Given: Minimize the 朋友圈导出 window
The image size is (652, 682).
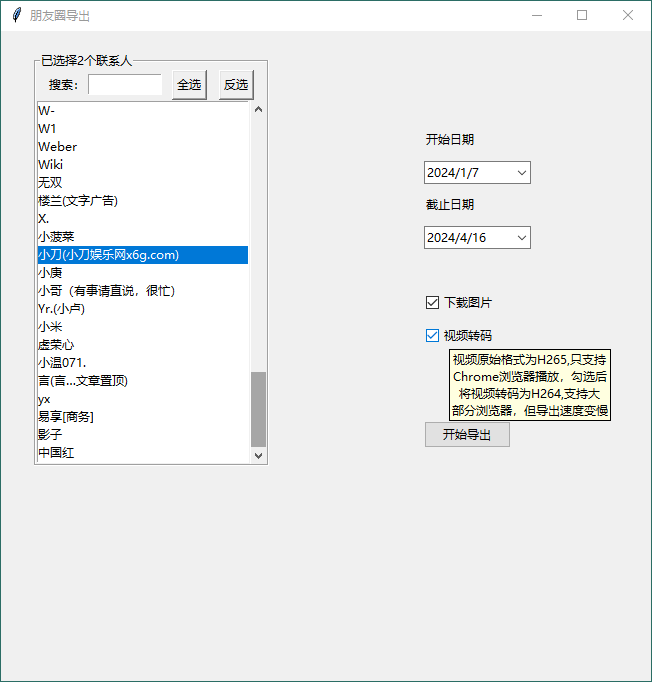Looking at the screenshot, I should point(537,15).
